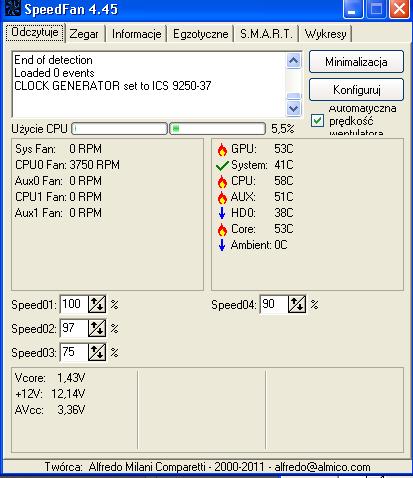
Task: Adjust the Speed04 up/down spinner
Action: coord(297,304)
